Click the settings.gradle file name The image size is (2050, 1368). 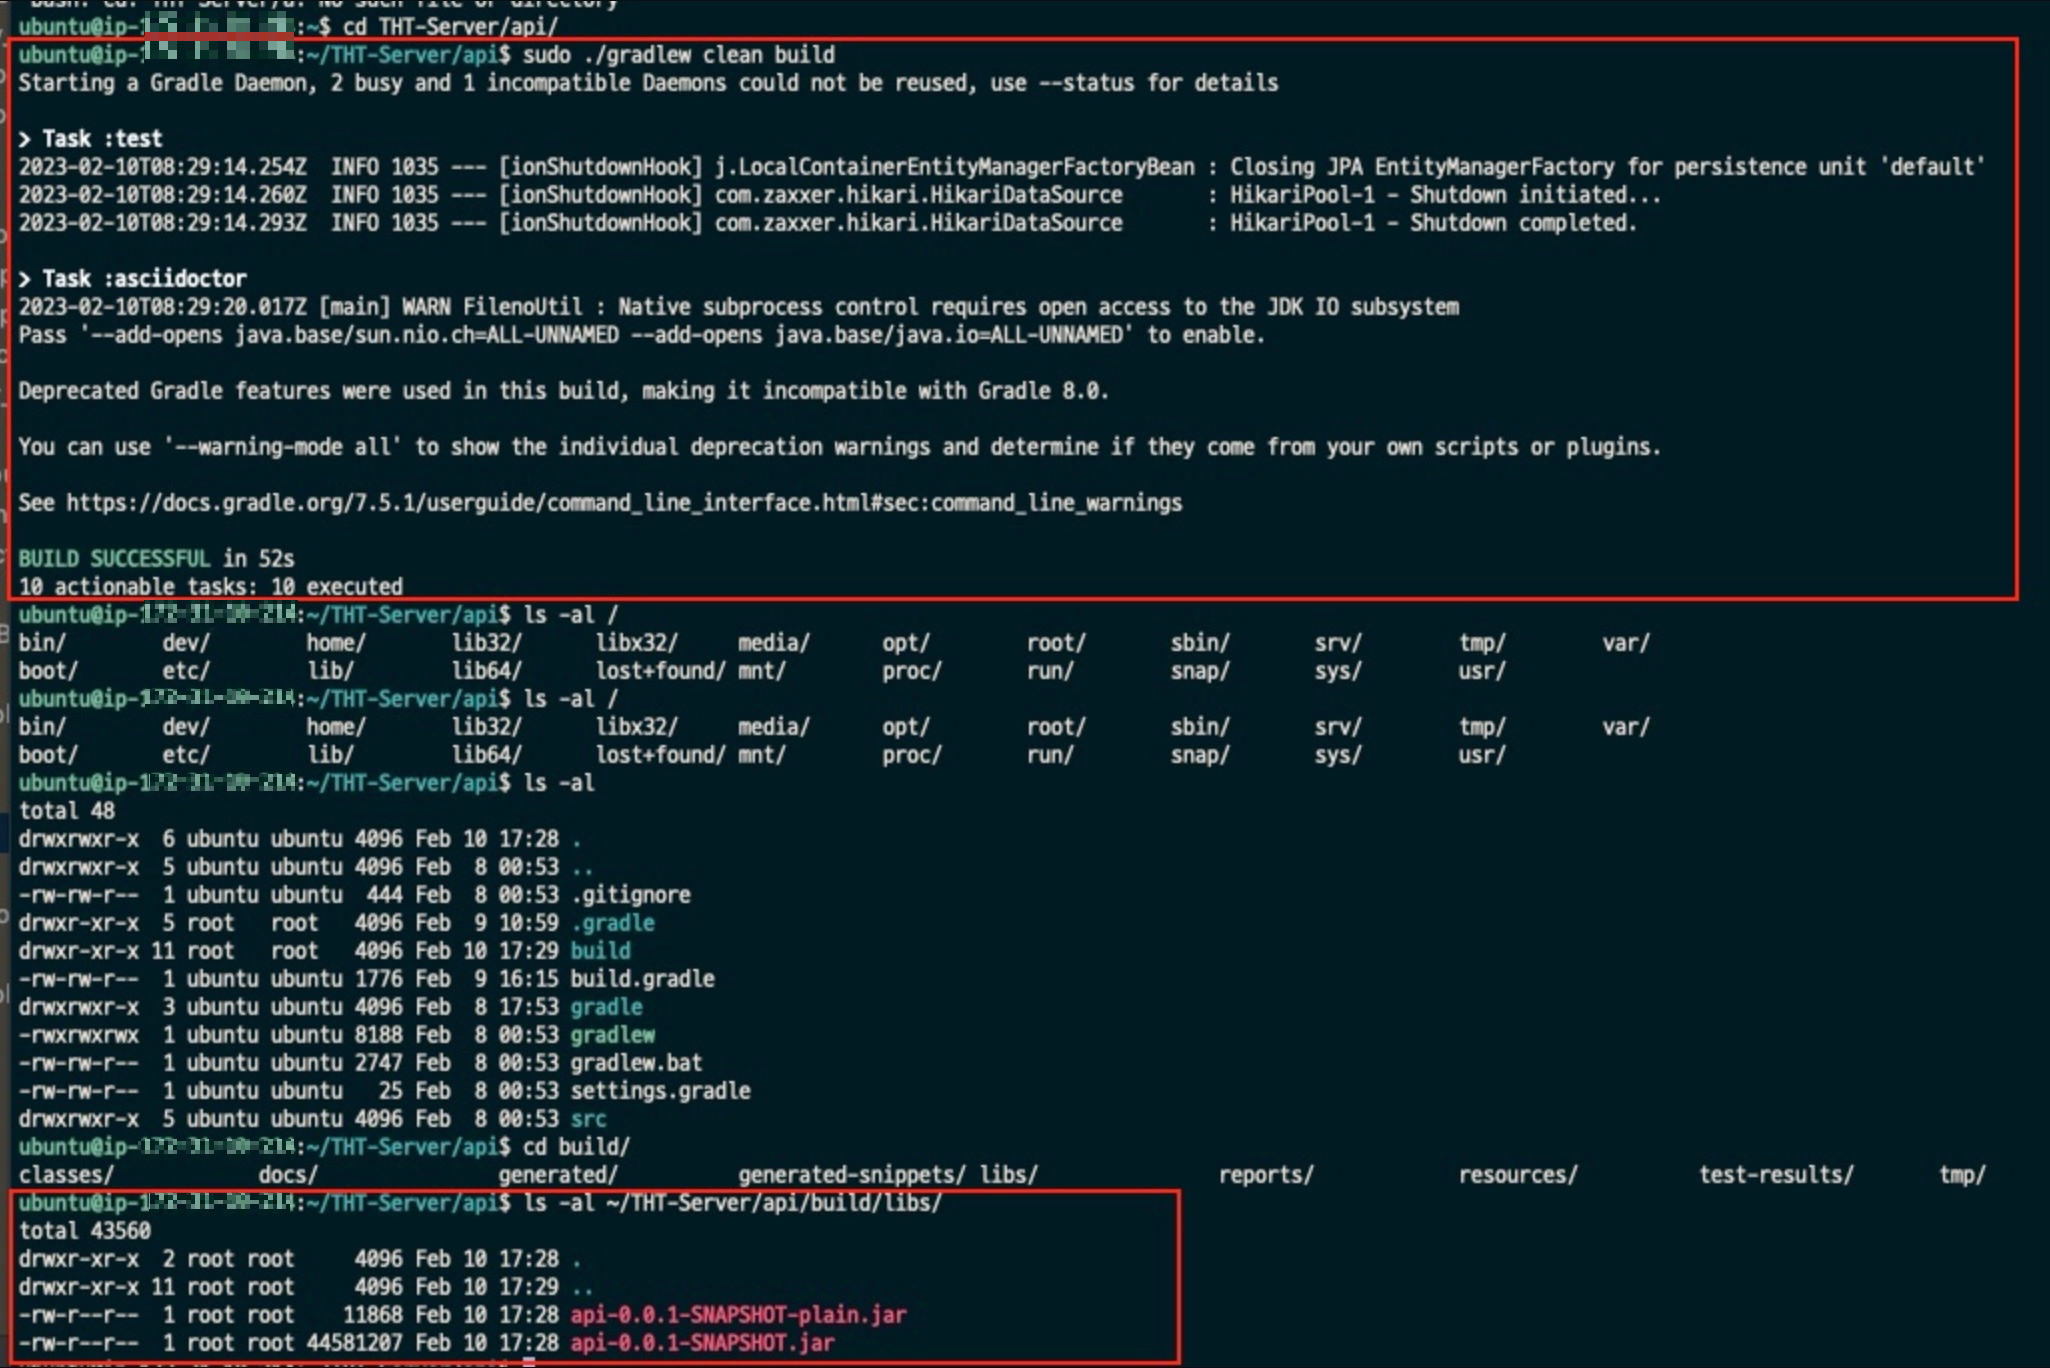click(660, 1091)
